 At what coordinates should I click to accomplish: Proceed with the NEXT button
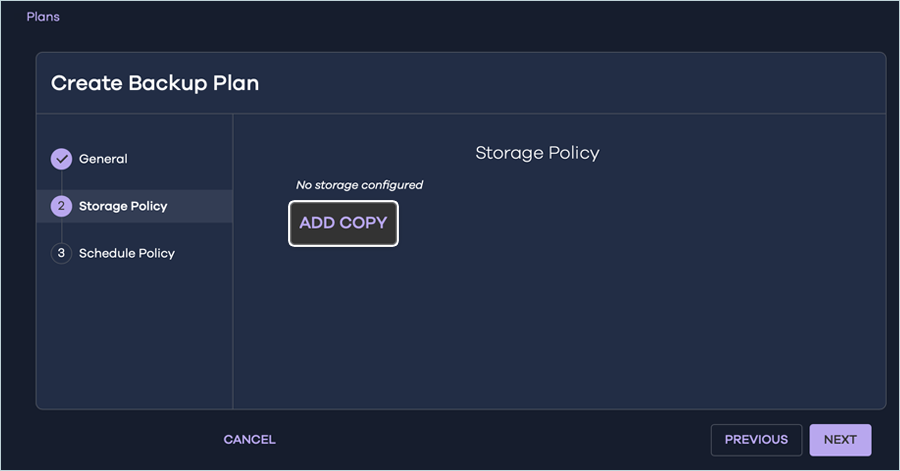coord(840,440)
